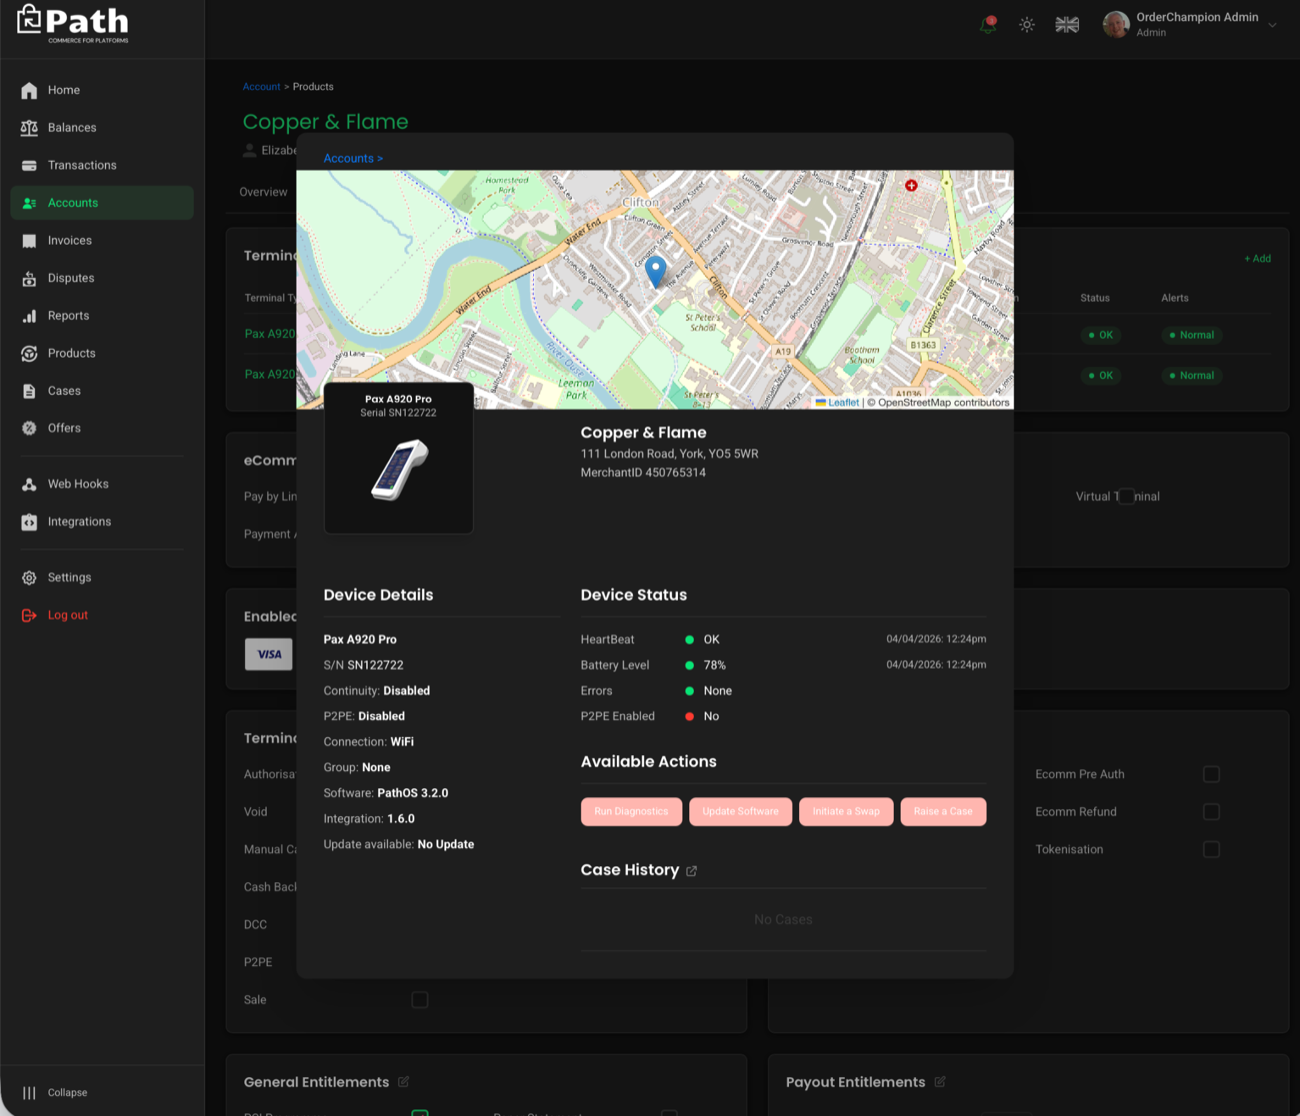Open OrderChampion Admin user dropdown arrow
Image resolution: width=1300 pixels, height=1116 pixels.
[x=1272, y=25]
